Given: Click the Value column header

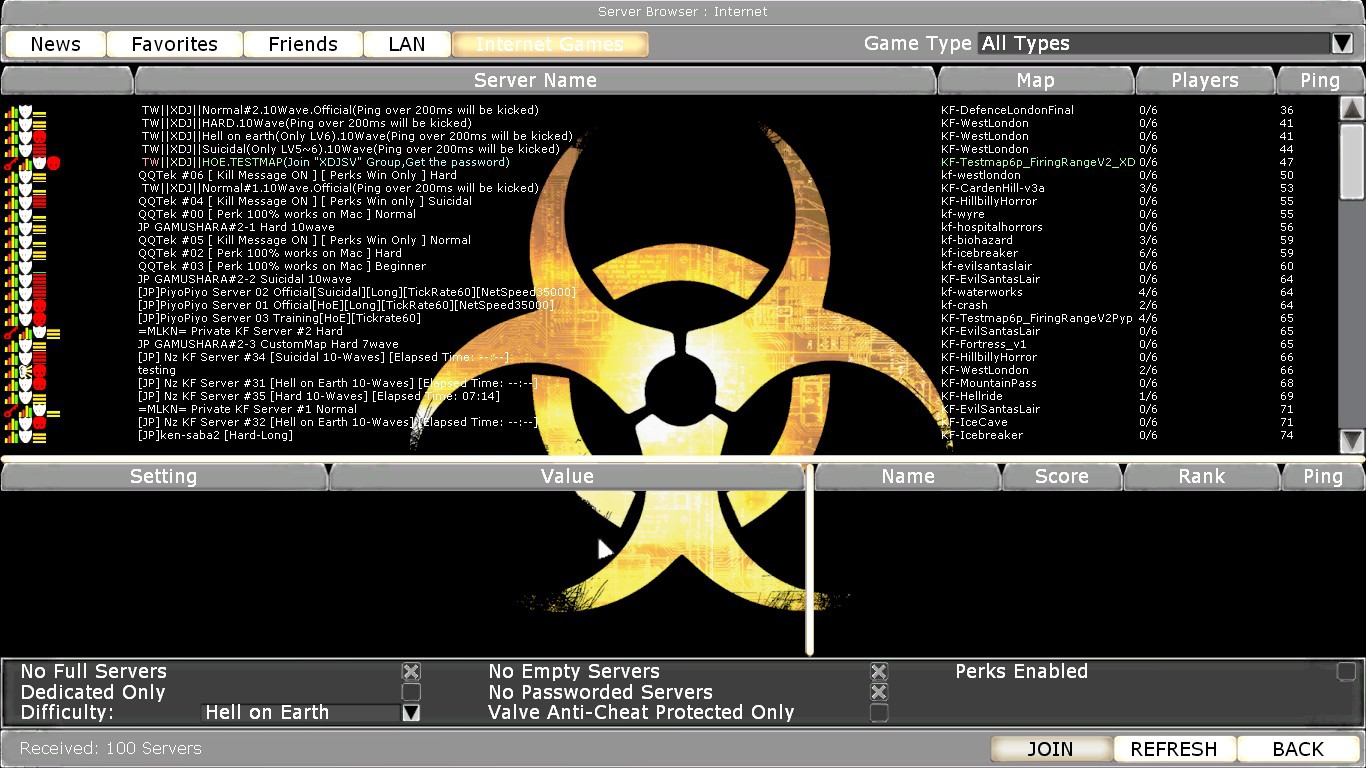Looking at the screenshot, I should click(567, 477).
